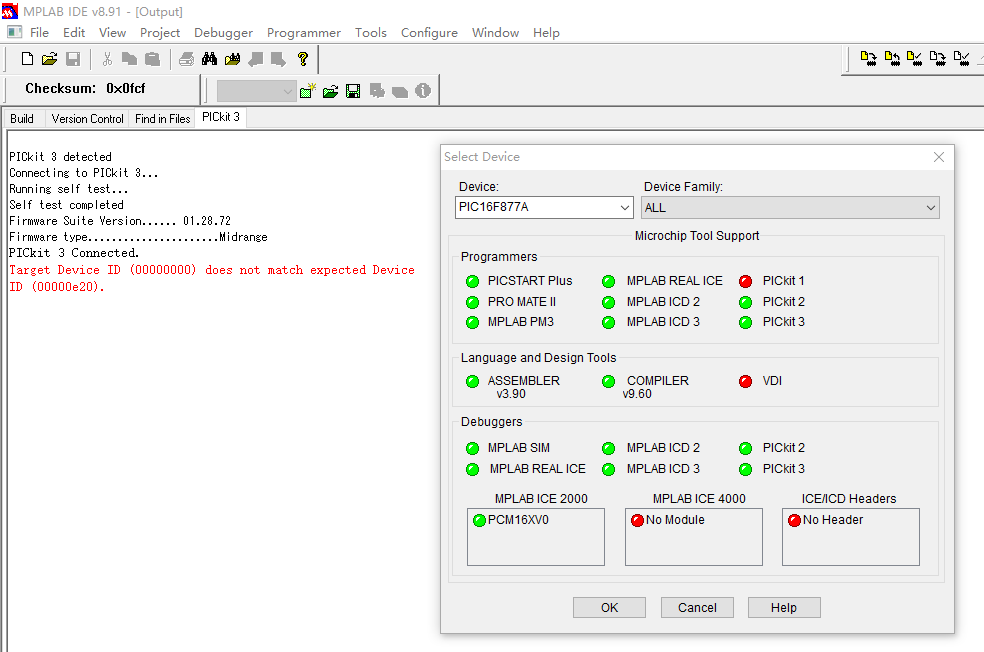Viewport: 984px width, 652px height.
Task: Open the grayed build configuration dropdown
Action: [256, 92]
